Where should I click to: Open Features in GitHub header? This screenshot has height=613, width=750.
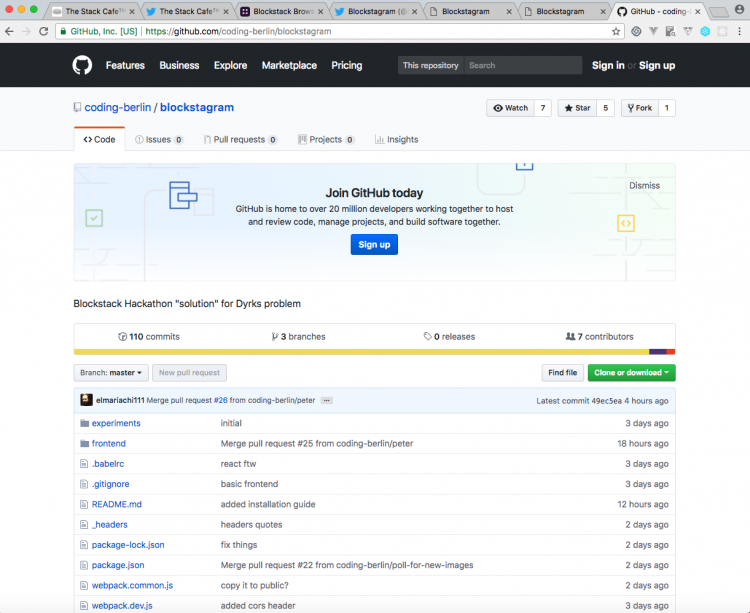125,66
